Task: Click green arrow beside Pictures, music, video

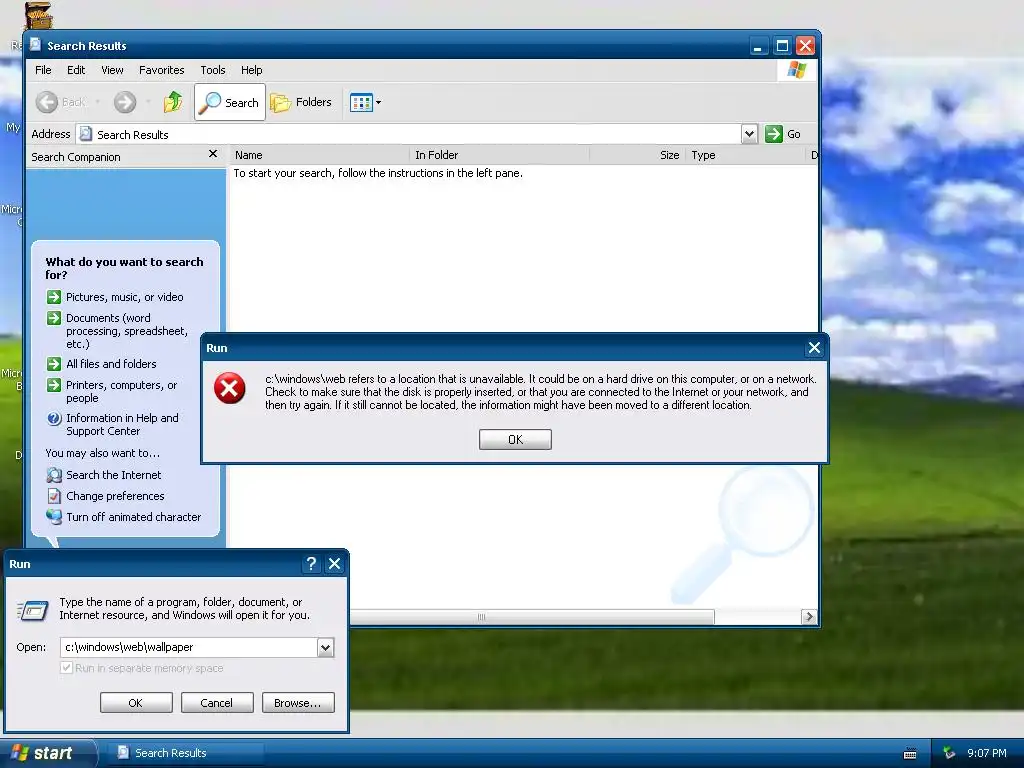Action: pos(54,297)
